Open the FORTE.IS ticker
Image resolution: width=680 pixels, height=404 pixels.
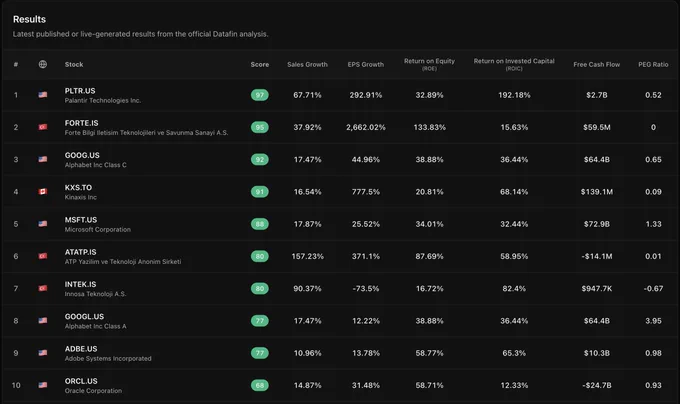[82, 123]
